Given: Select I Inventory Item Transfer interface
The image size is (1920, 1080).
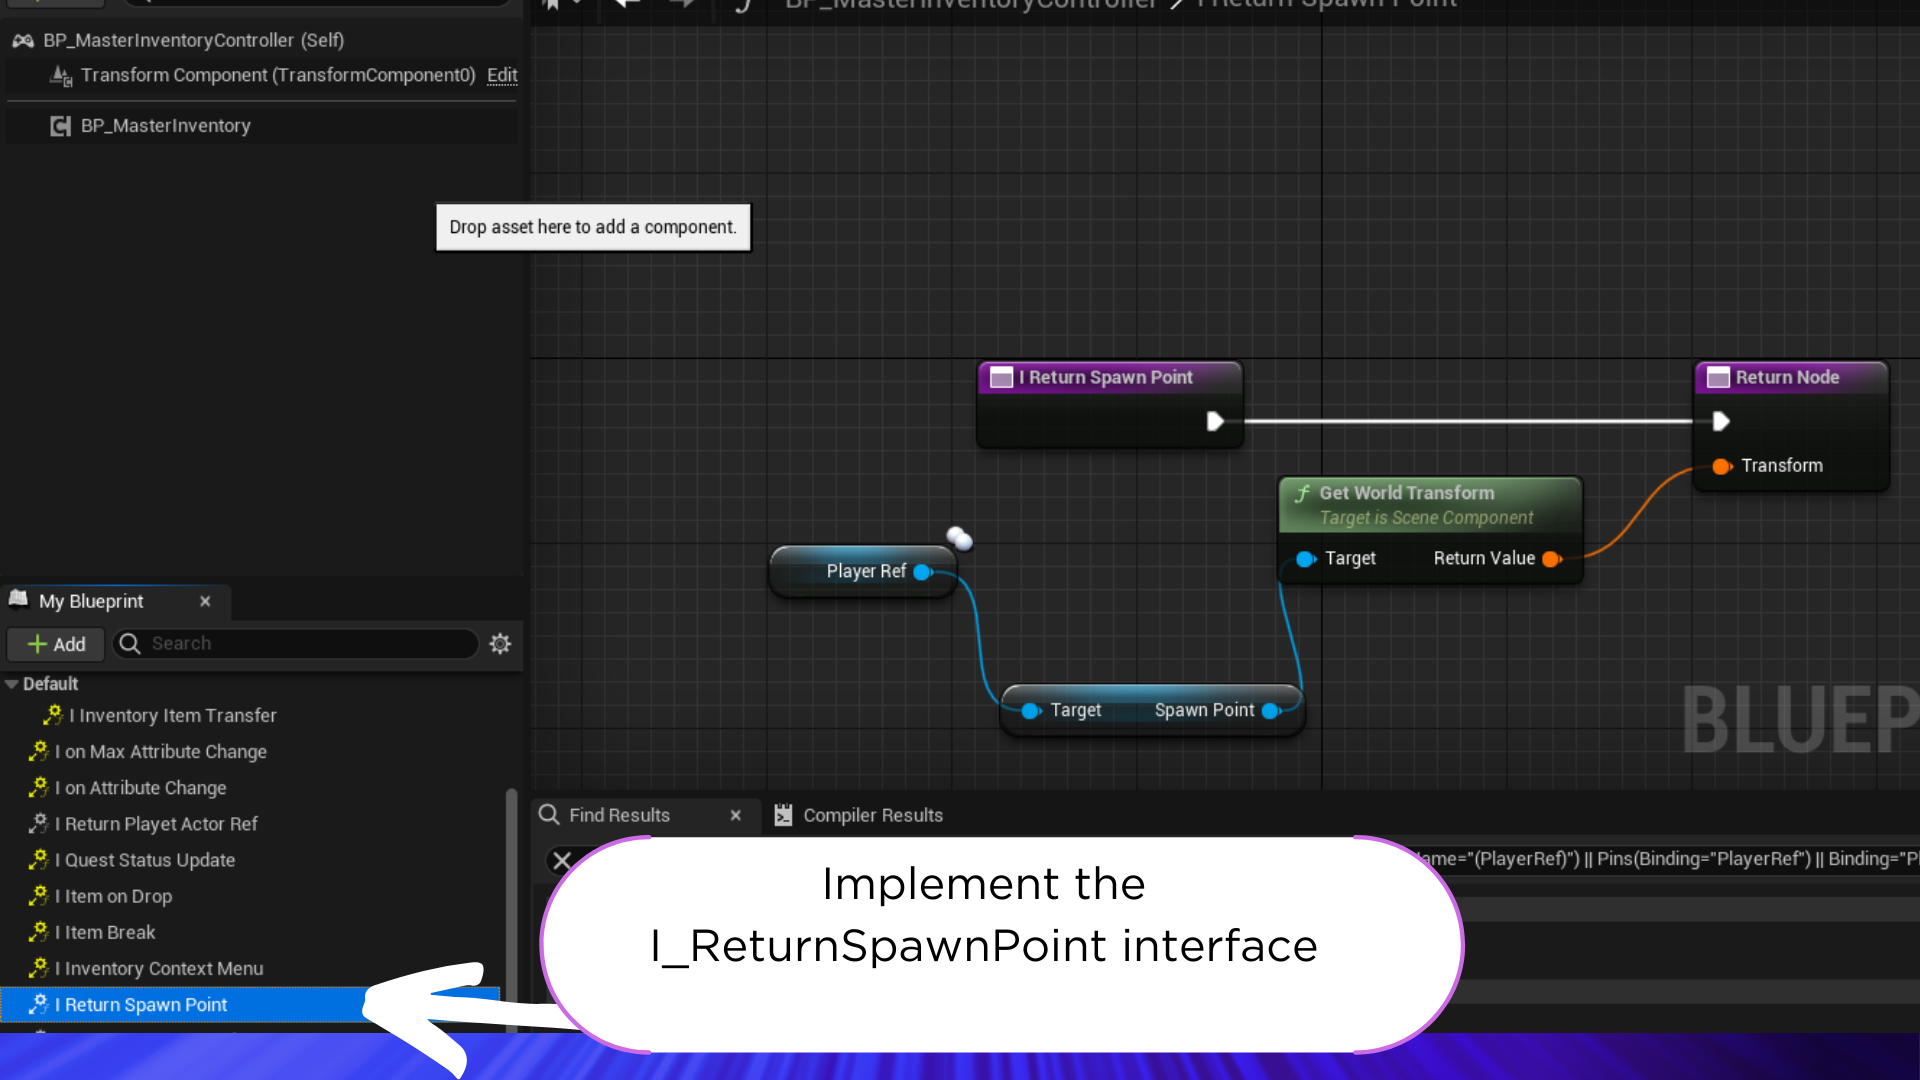Looking at the screenshot, I should (x=173, y=715).
